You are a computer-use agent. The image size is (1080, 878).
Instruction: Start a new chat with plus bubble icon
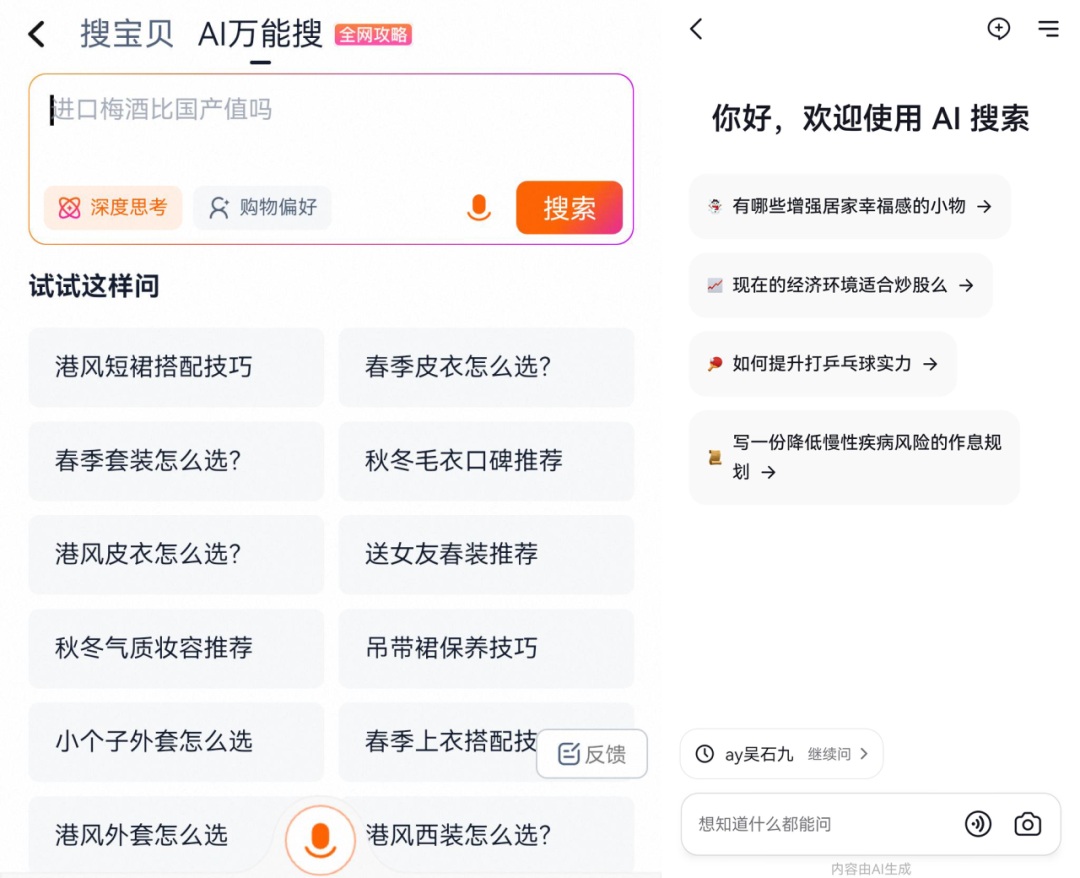pyautogui.click(x=998, y=29)
